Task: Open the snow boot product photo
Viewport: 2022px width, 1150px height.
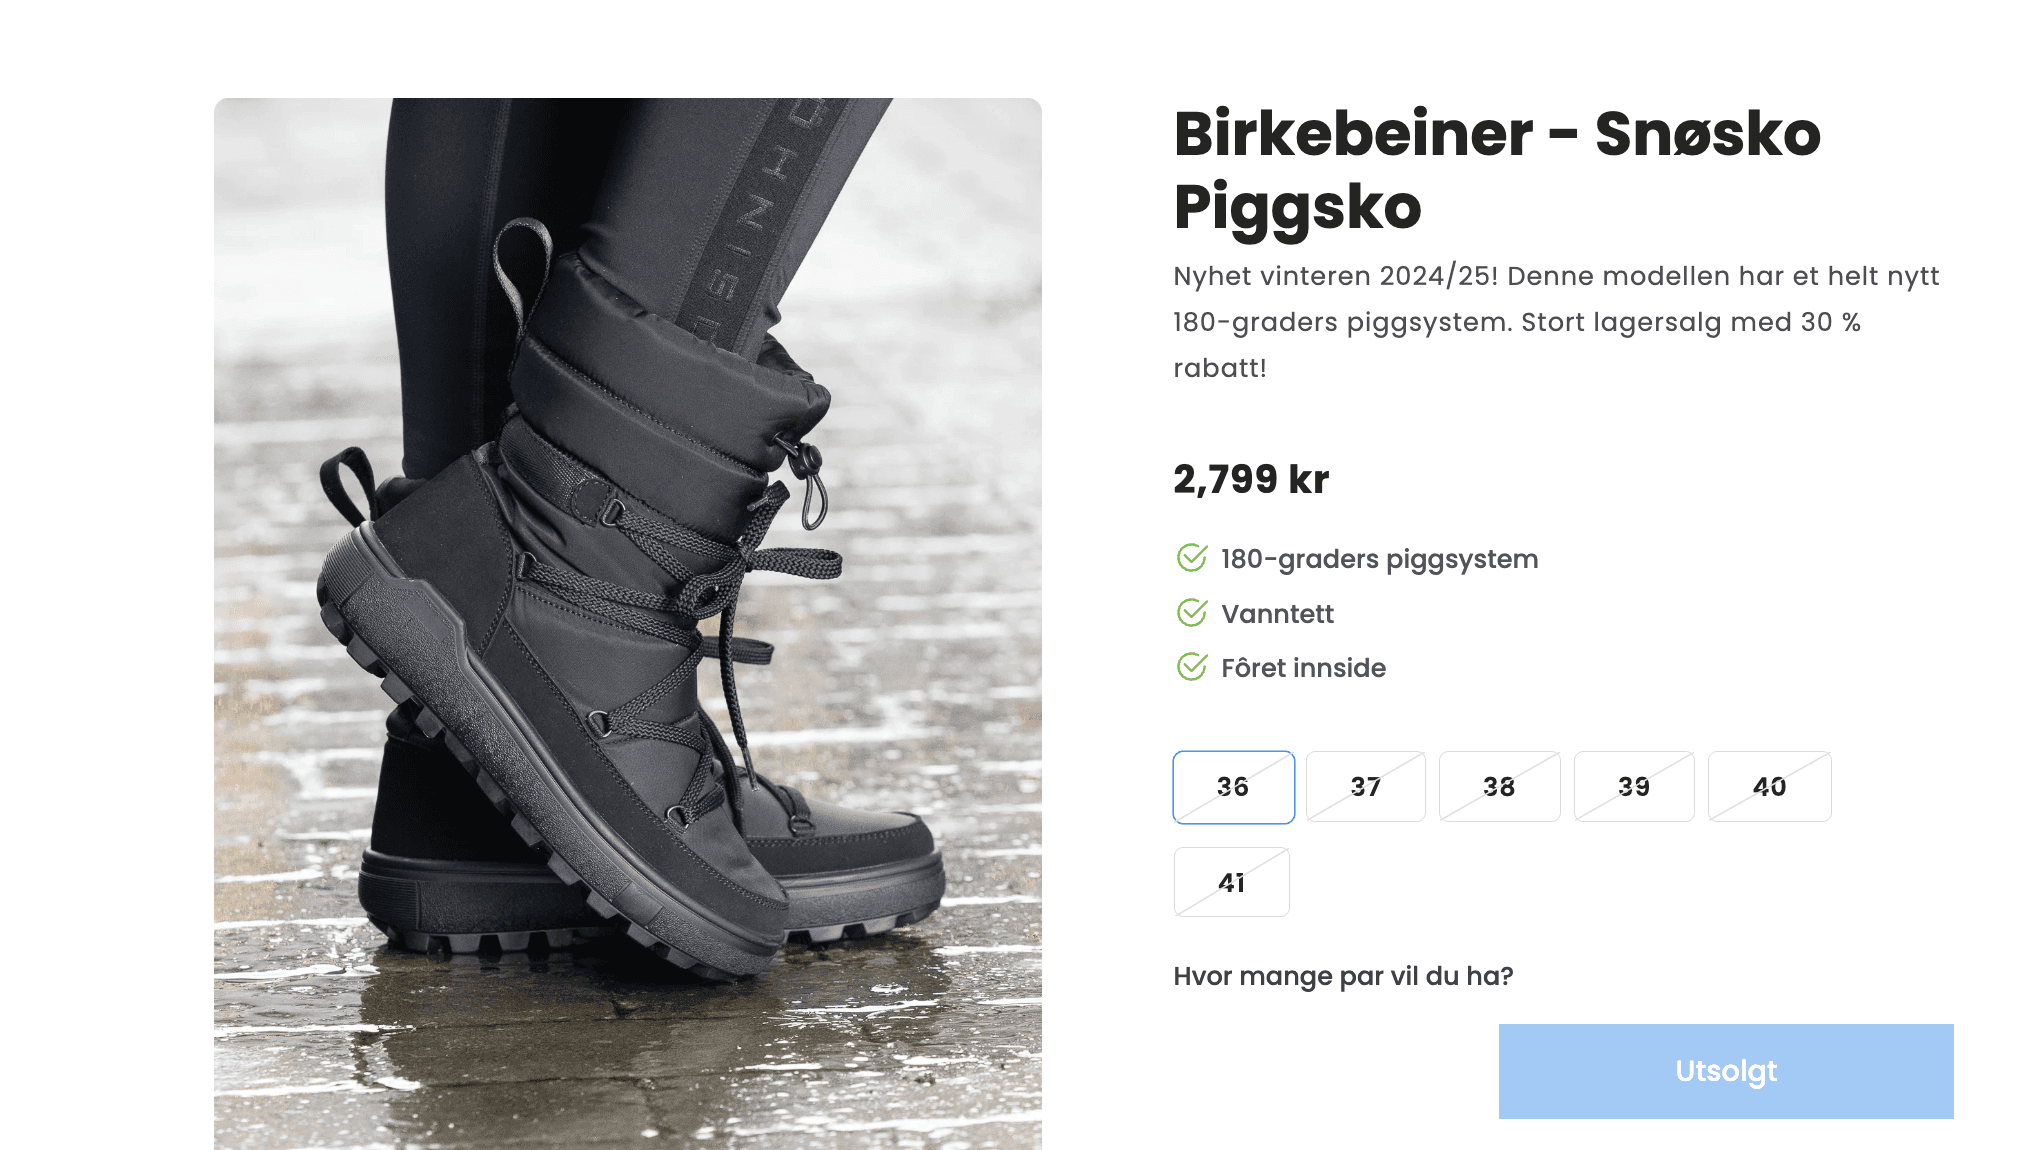Action: (628, 624)
